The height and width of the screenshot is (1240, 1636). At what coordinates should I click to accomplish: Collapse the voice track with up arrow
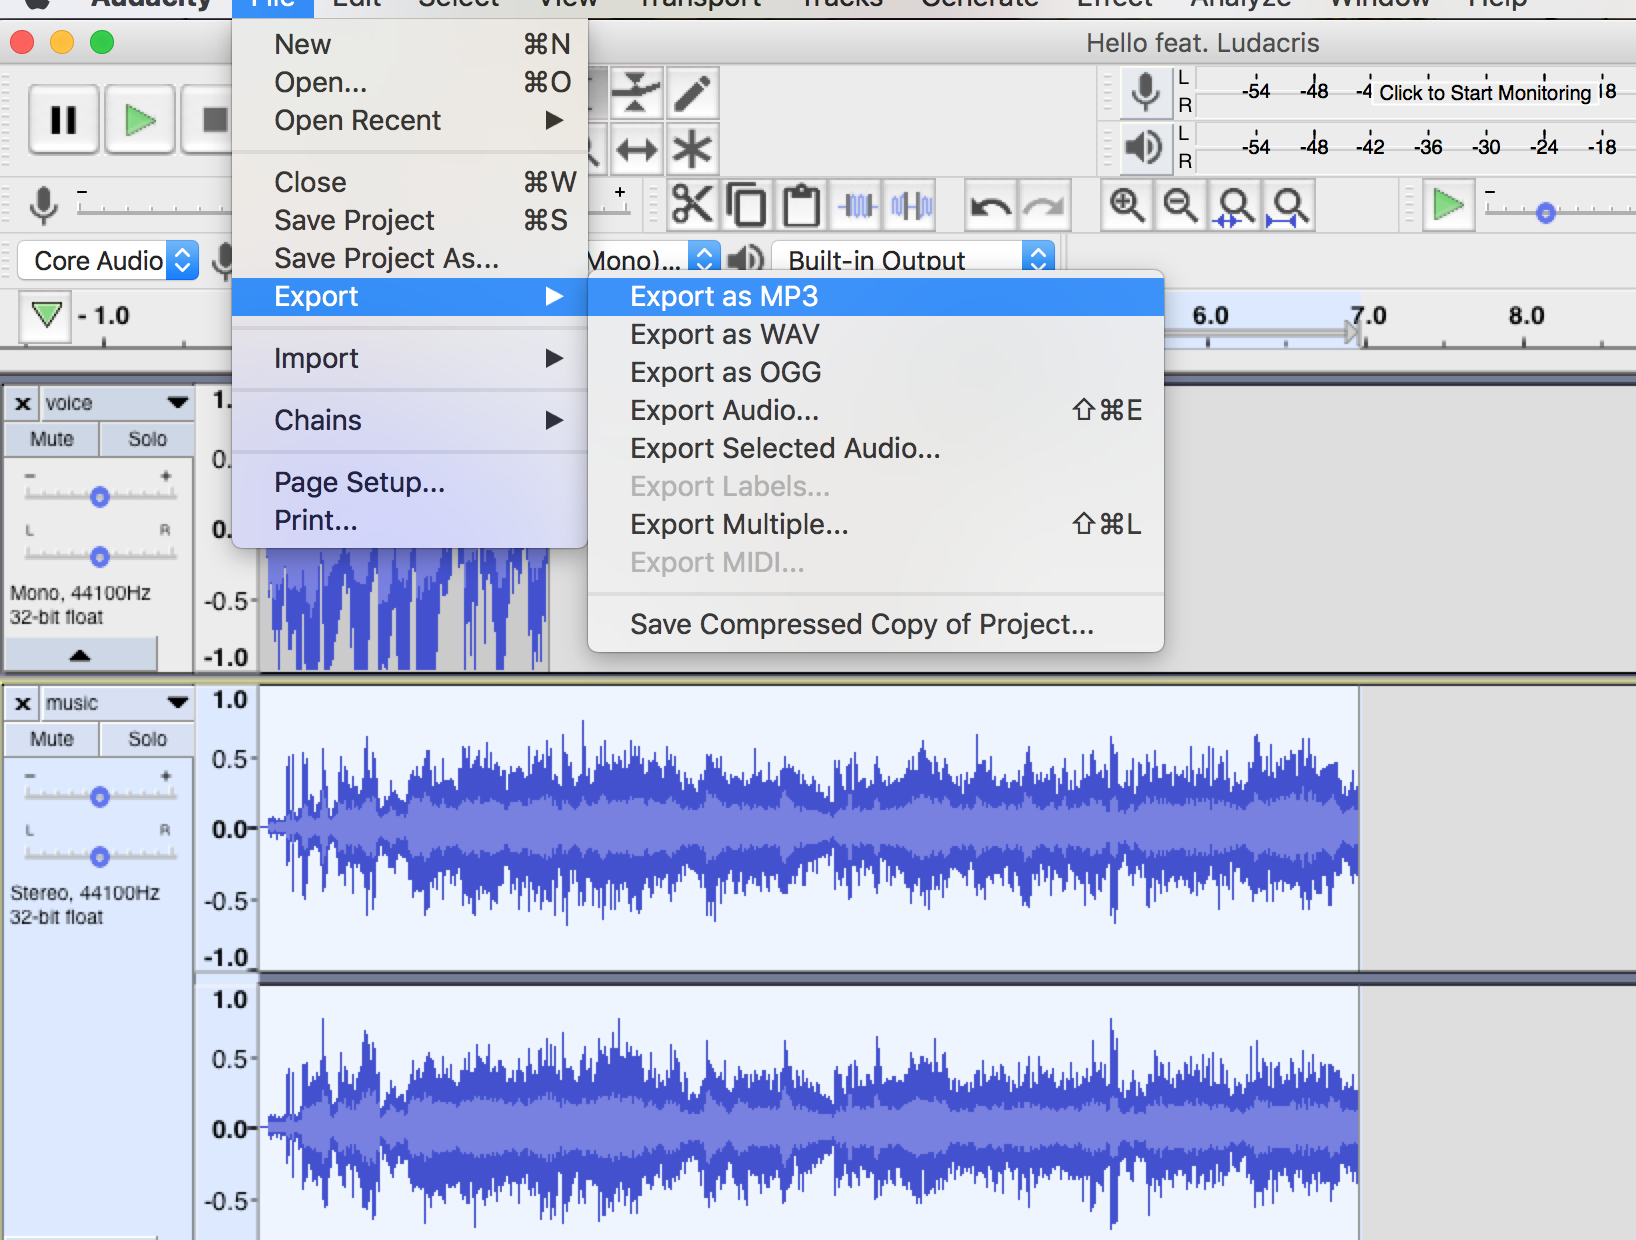point(80,655)
